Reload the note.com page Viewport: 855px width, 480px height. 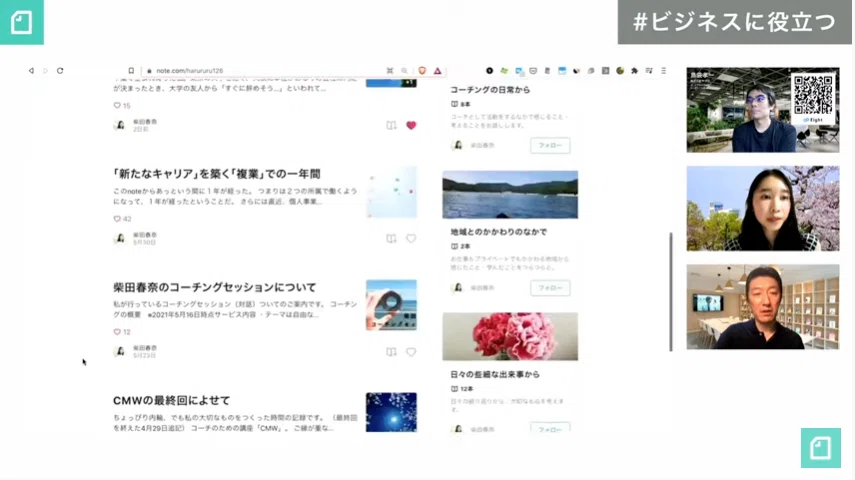coord(60,71)
